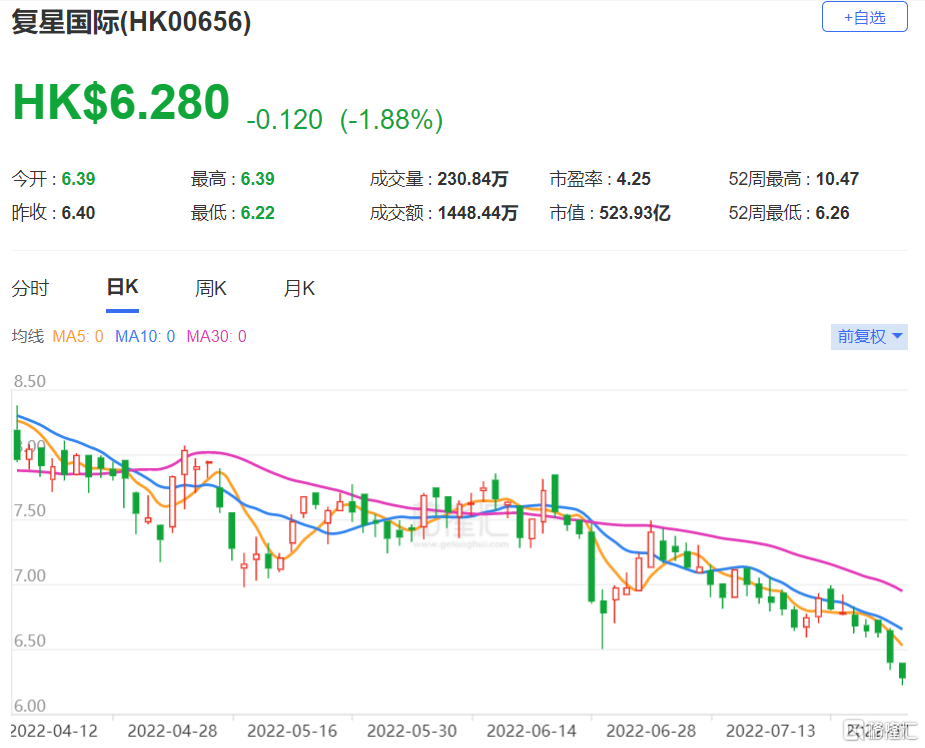Click the 2022-05-16 date axis label
925x748 pixels.
(293, 731)
